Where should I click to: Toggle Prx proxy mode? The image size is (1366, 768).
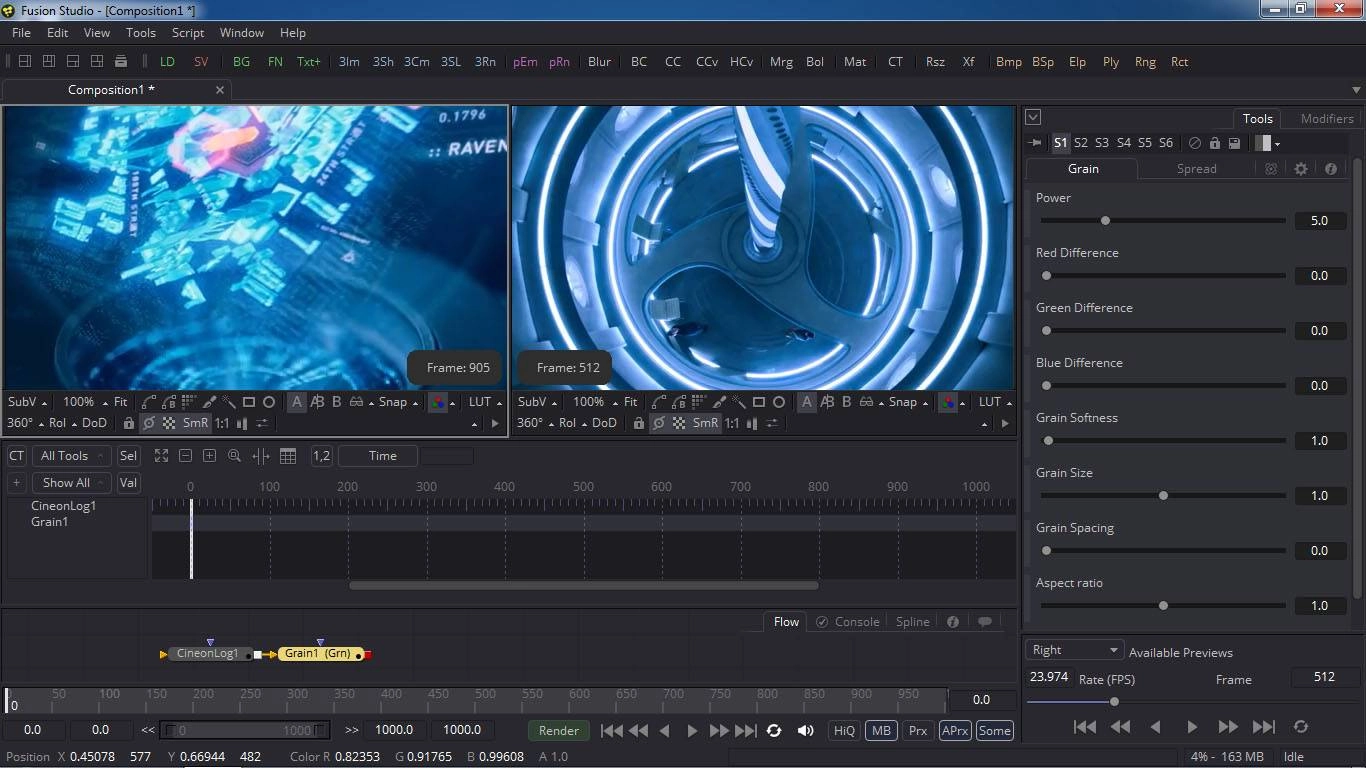[918, 731]
